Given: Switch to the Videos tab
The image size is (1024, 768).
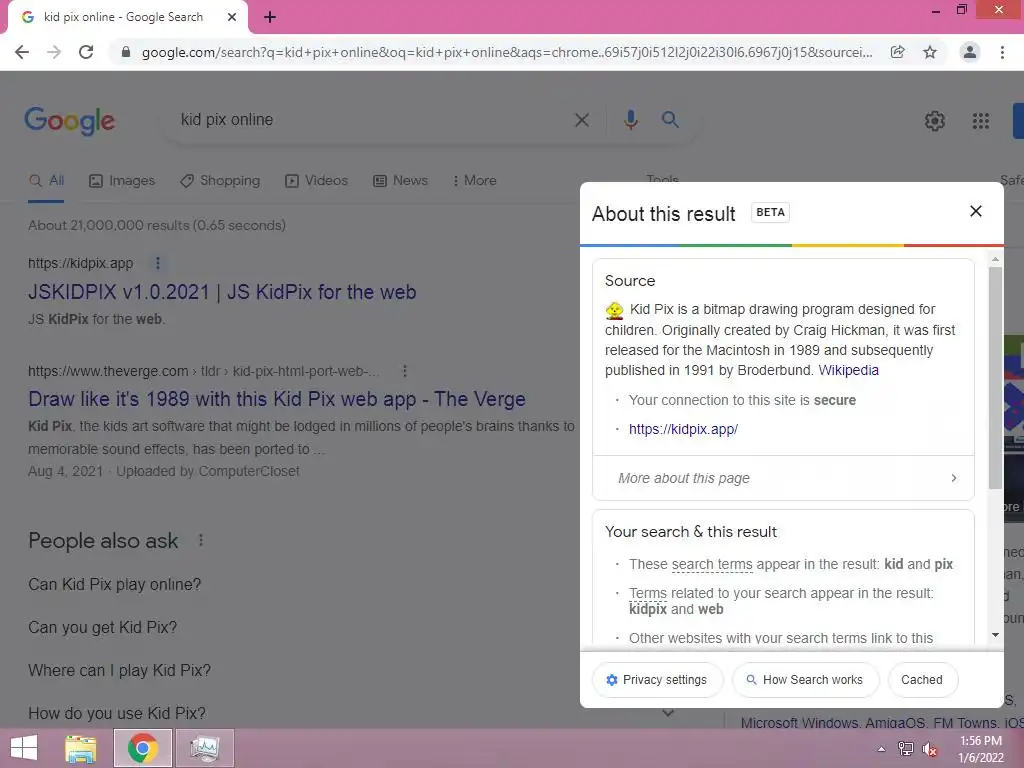Looking at the screenshot, I should click(317, 181).
